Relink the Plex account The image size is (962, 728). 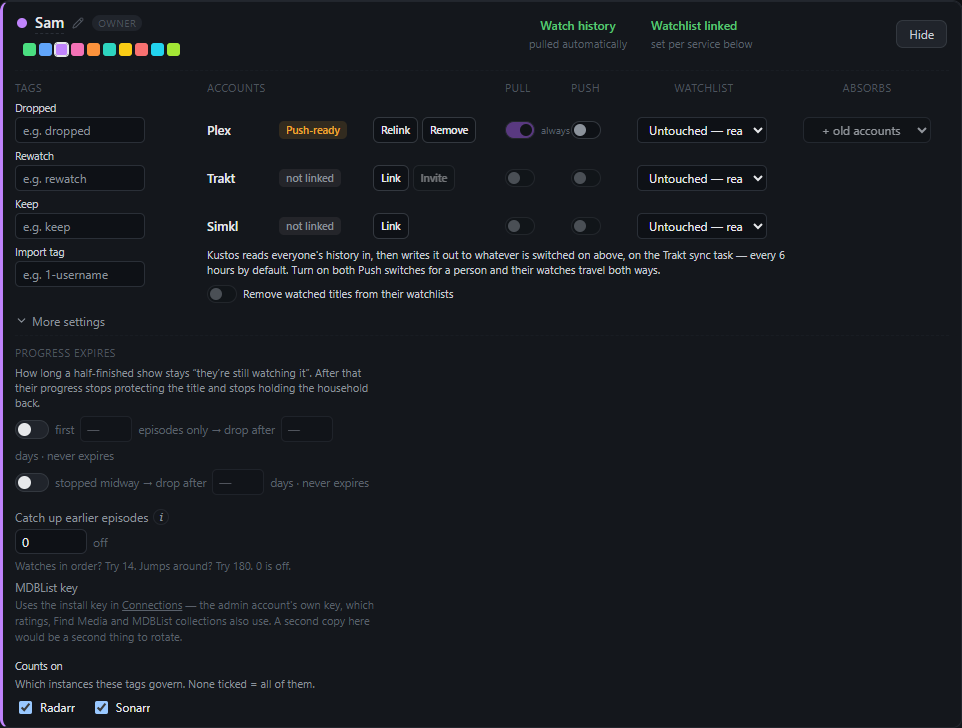396,130
